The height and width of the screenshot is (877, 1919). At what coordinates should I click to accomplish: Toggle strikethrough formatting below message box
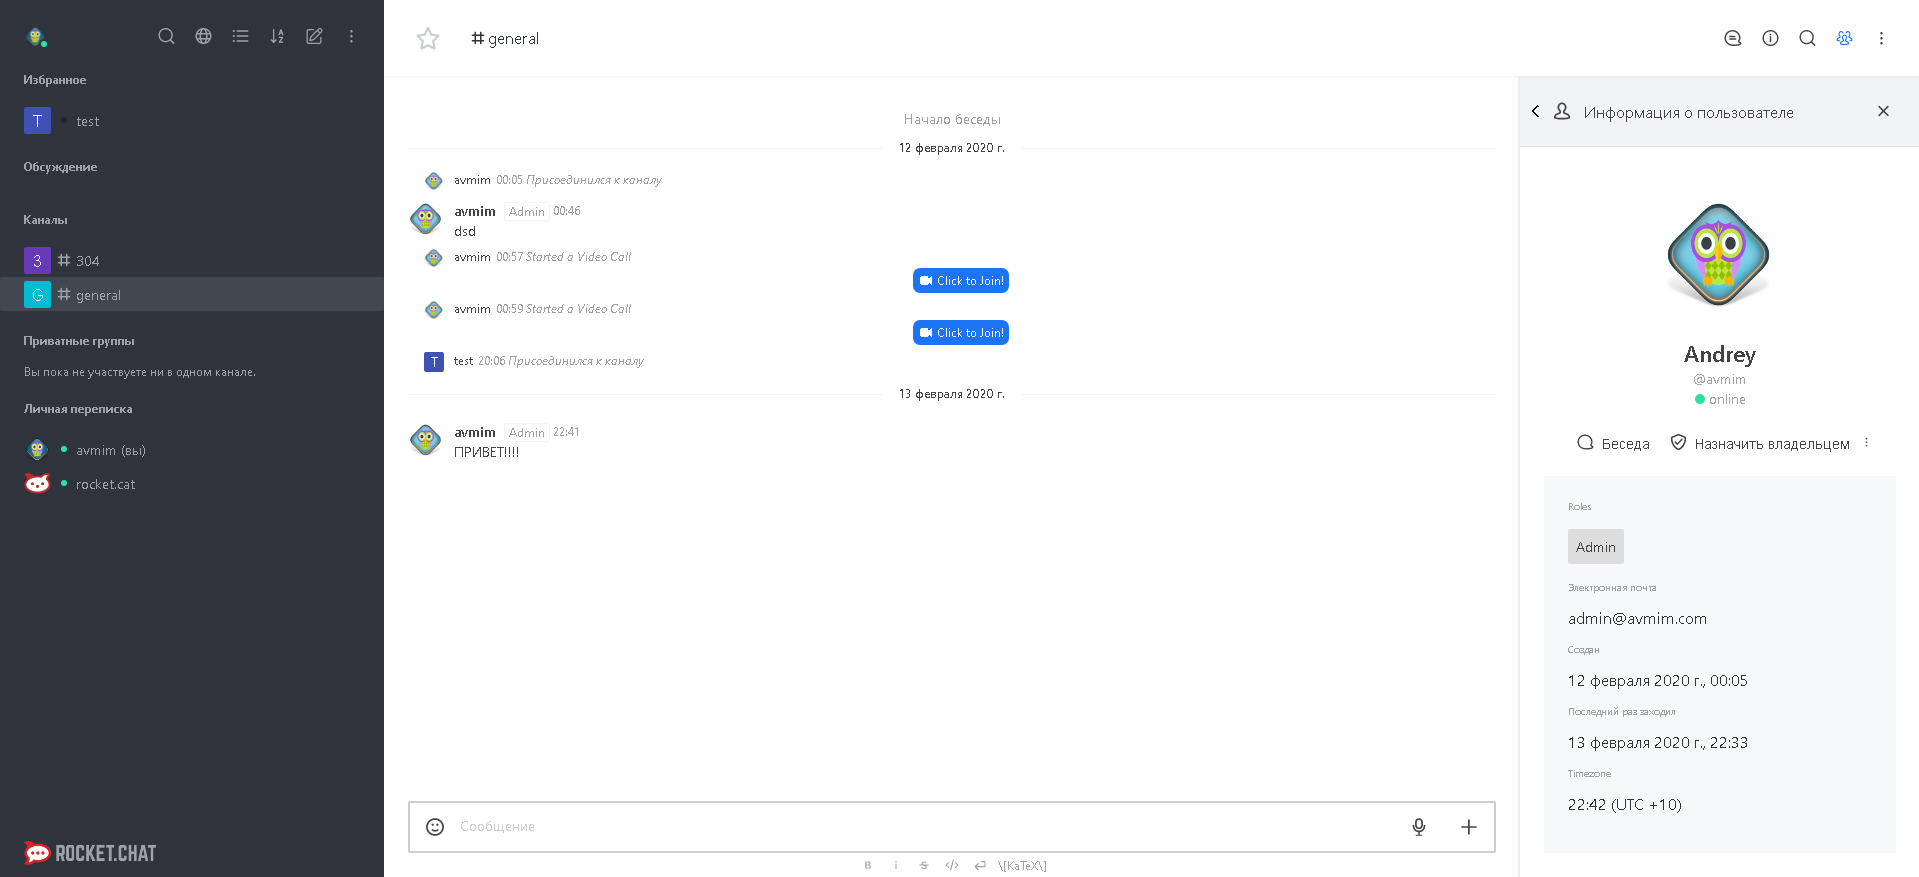923,866
